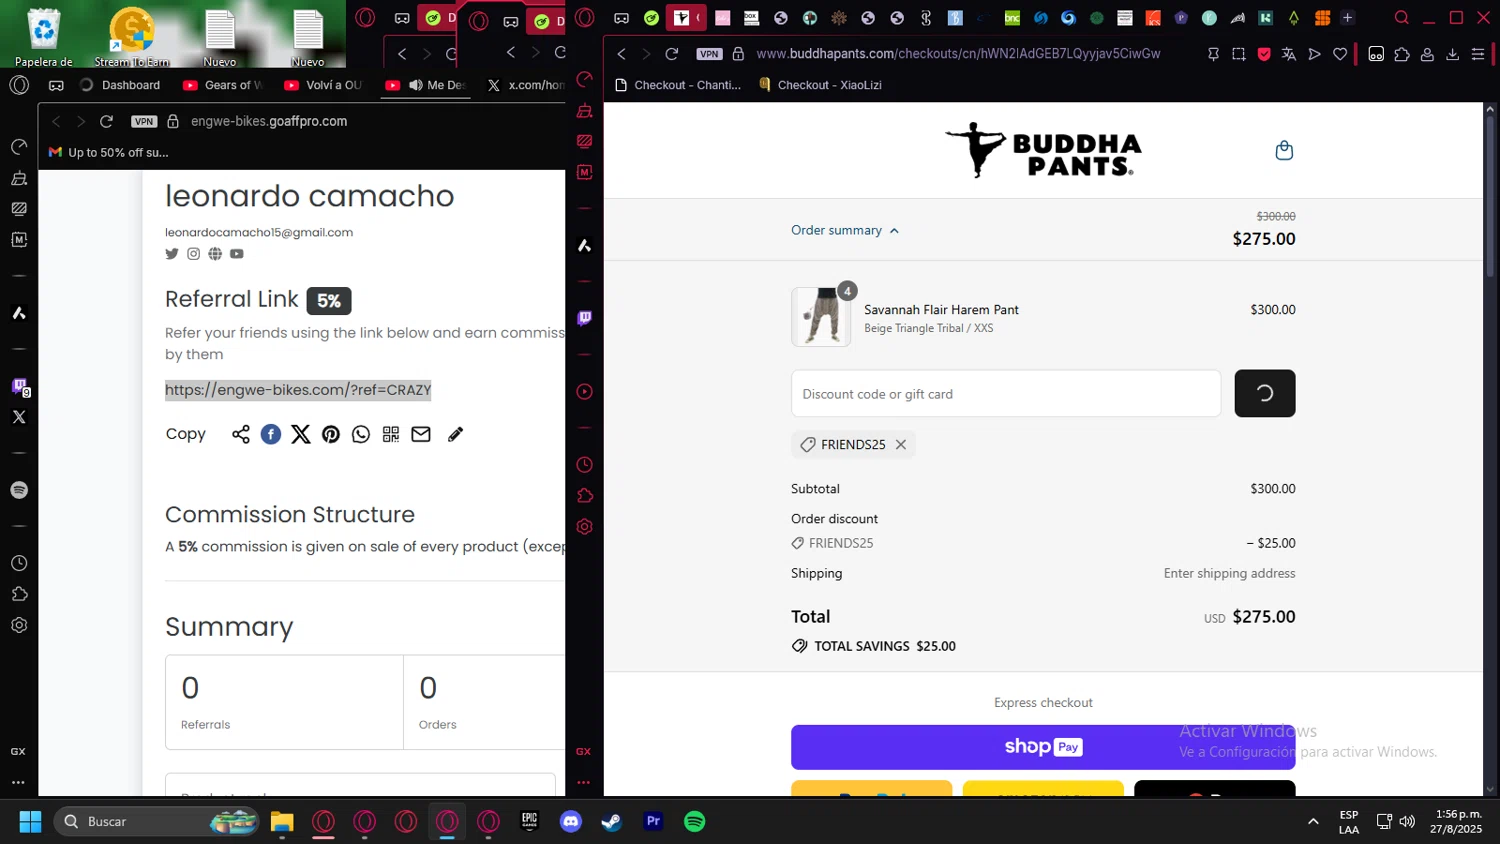Reload the engwe-bikes goaffpro page
This screenshot has height=844, width=1500.
(x=106, y=121)
